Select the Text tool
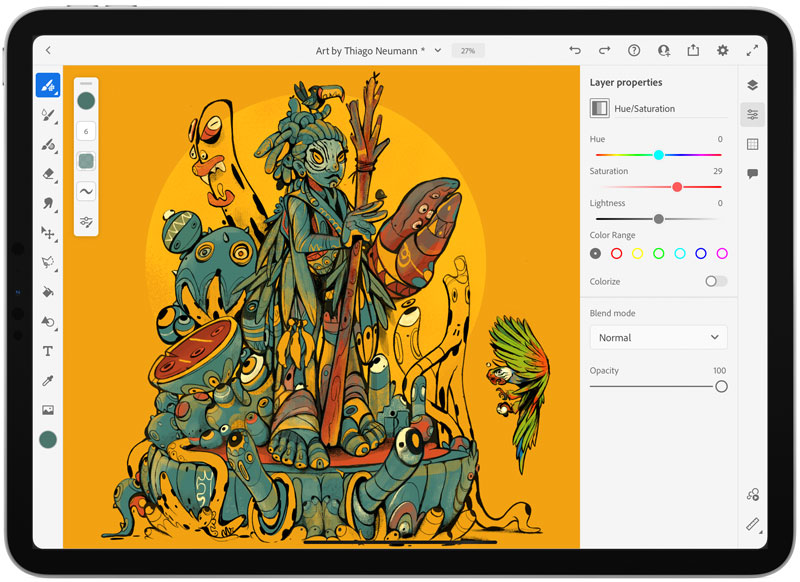The height and width of the screenshot is (582, 800). pyautogui.click(x=48, y=351)
